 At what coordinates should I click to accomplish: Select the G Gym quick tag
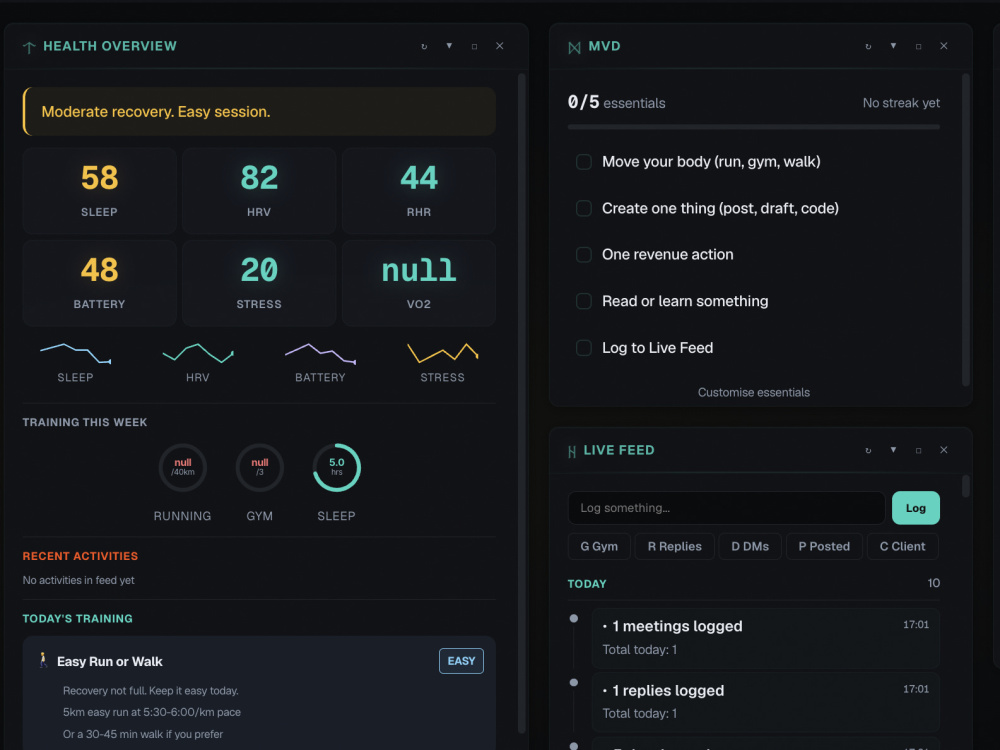599,547
